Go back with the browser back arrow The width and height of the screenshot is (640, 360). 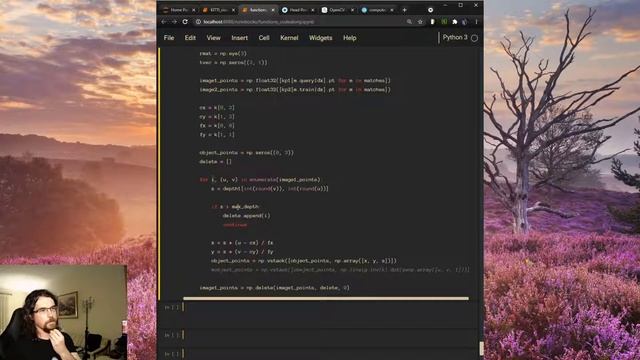click(x=164, y=22)
